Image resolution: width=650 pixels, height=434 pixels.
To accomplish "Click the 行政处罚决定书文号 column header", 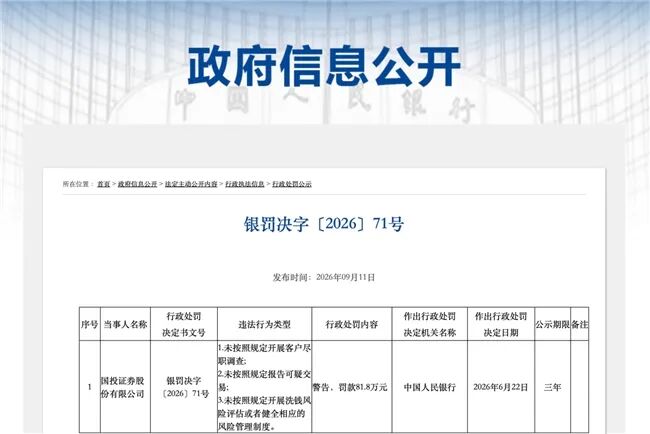I will pyautogui.click(x=184, y=324).
